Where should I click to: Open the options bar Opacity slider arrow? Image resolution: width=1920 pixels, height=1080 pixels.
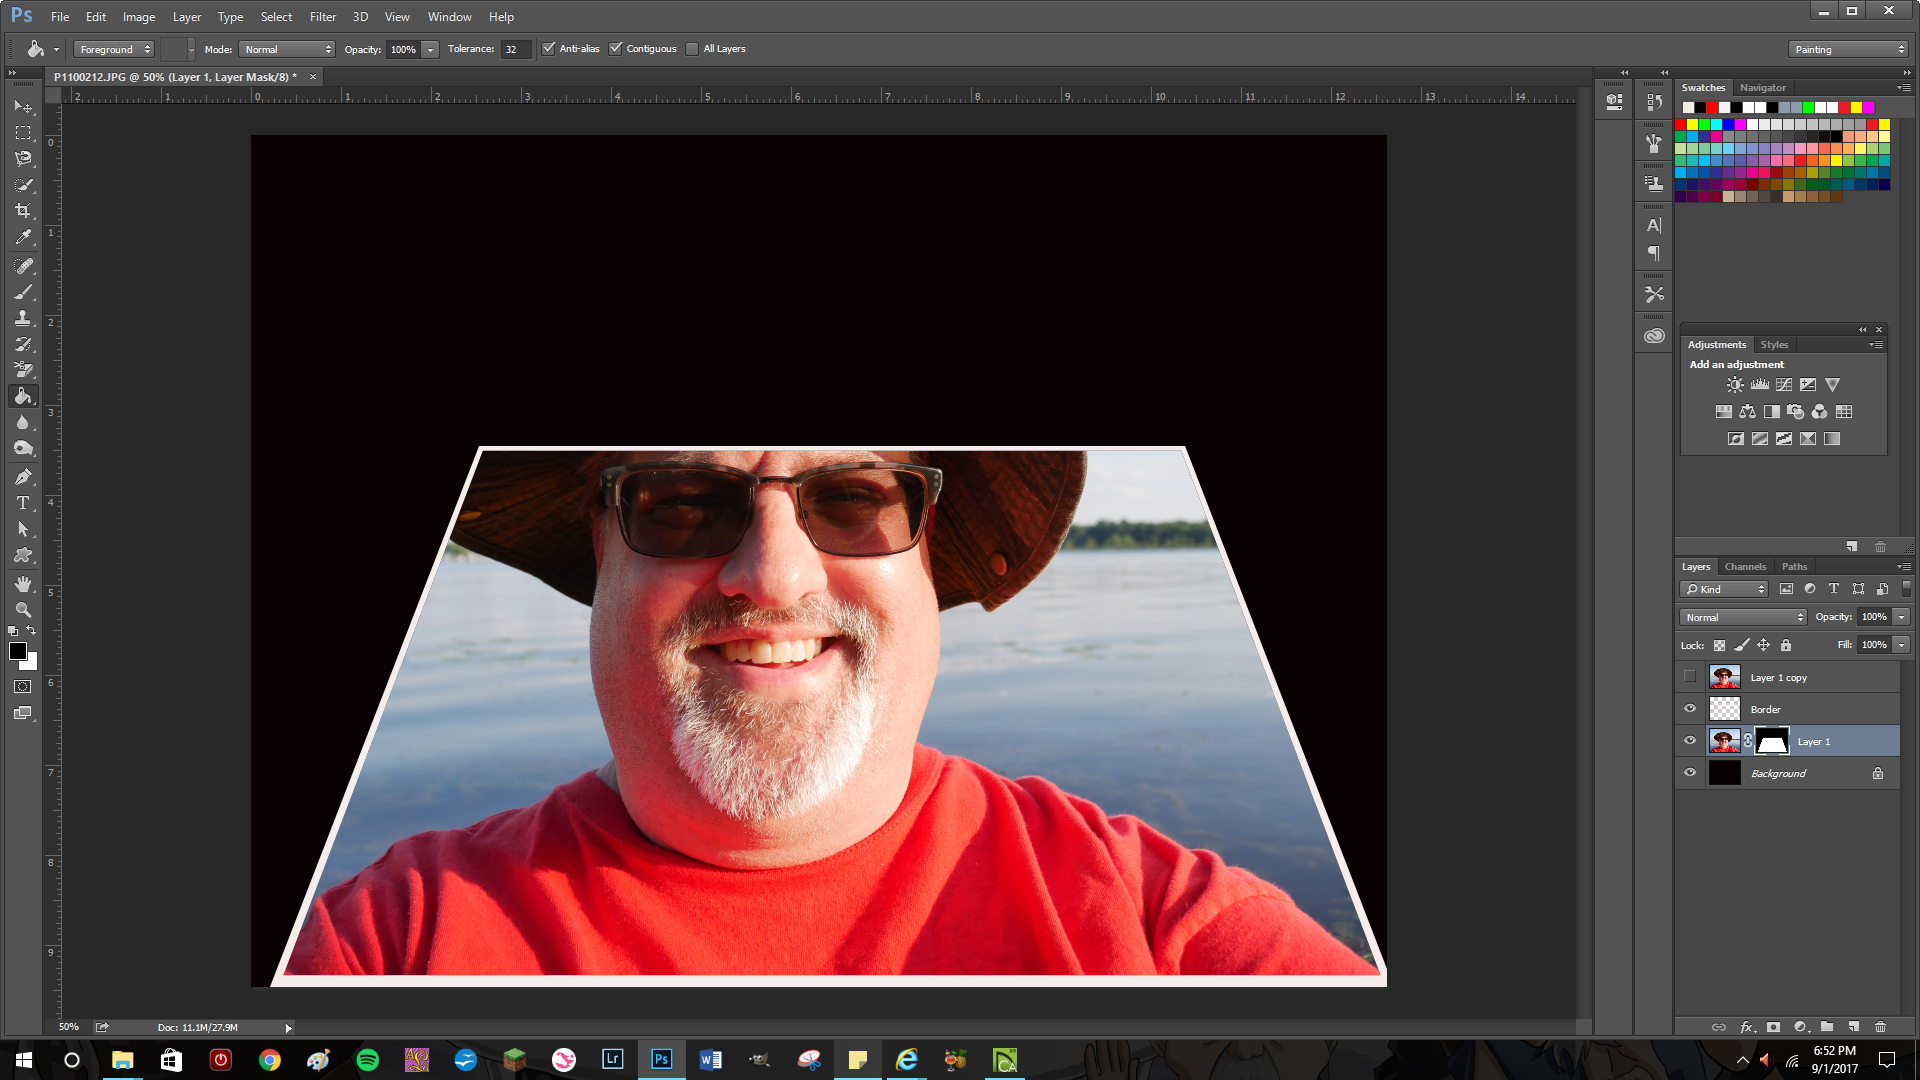point(431,49)
